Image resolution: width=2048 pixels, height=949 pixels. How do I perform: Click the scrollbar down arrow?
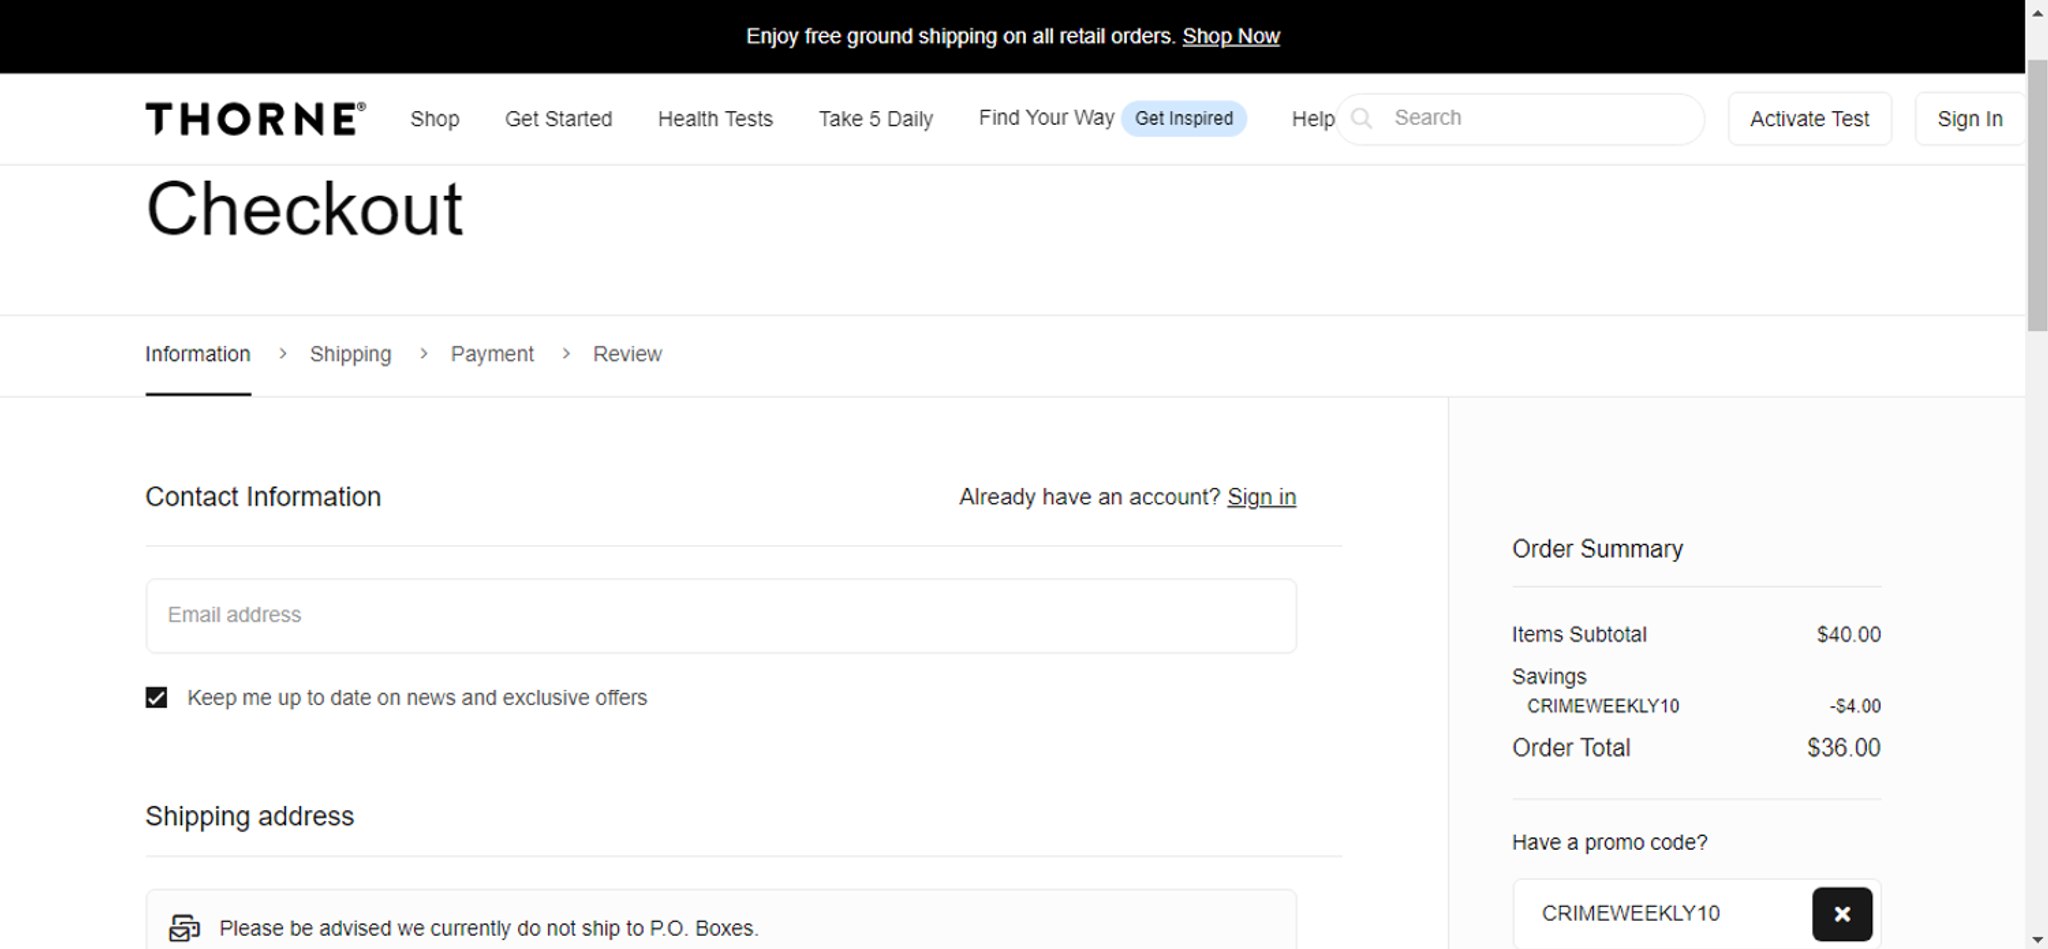(2037, 940)
